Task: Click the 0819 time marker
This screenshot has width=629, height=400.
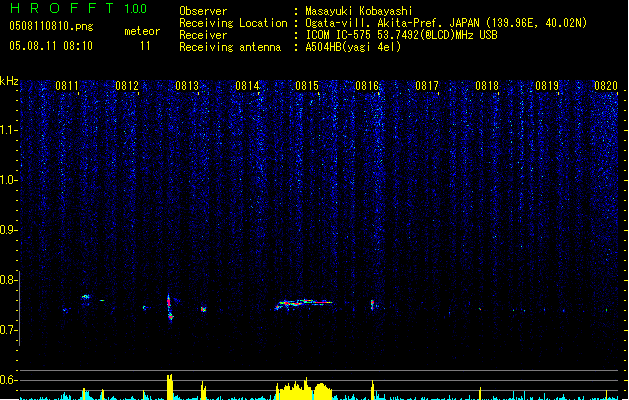Action: pos(547,86)
